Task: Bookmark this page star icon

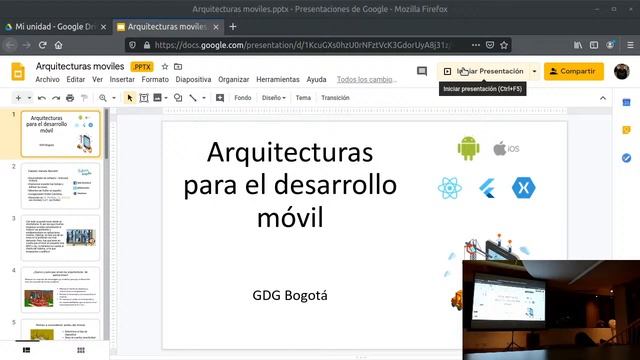Action: click(504, 45)
